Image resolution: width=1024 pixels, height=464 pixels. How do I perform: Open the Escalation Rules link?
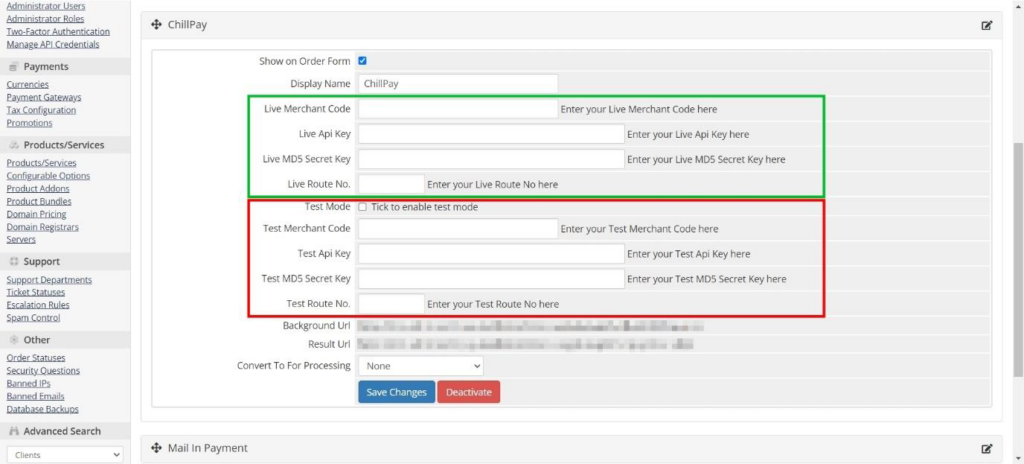(38, 305)
